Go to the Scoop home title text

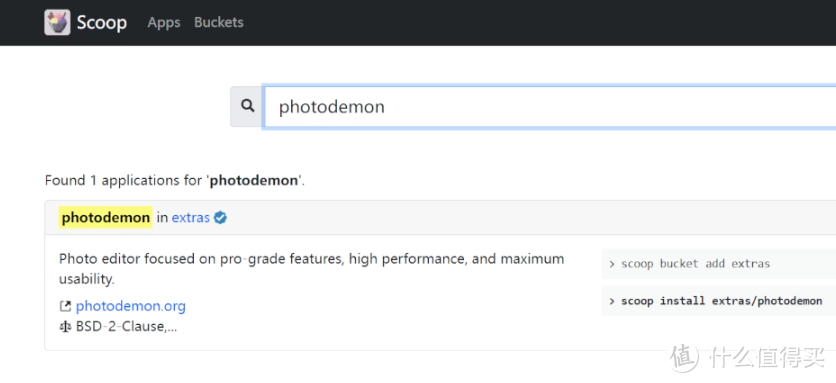(102, 22)
